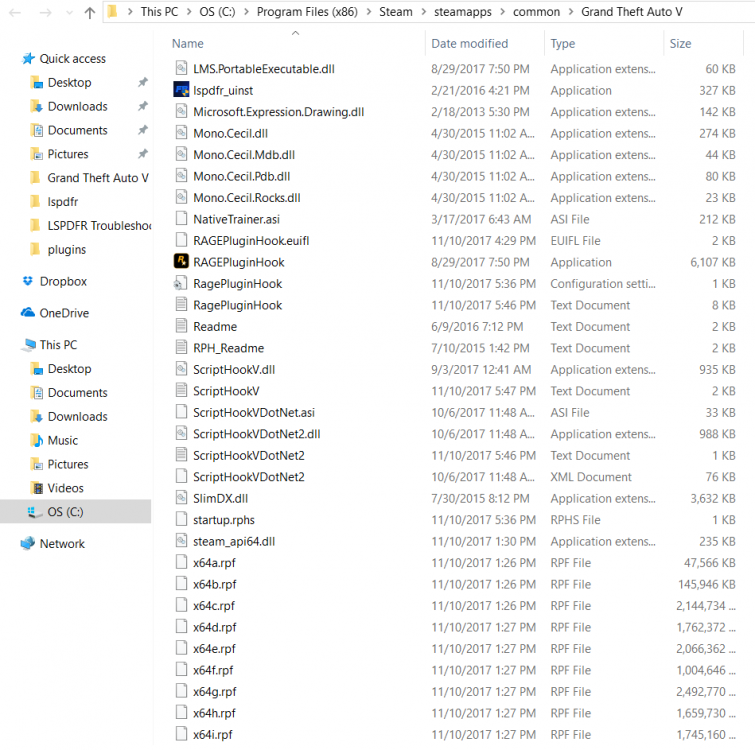
Task: Open plugins folder in Quick access
Action: (66, 249)
